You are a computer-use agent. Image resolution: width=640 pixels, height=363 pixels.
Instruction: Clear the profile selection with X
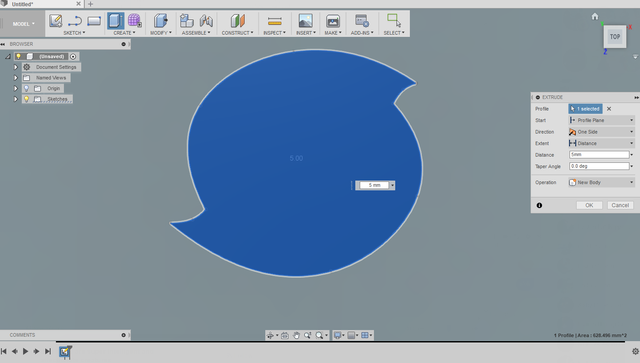[x=609, y=109]
